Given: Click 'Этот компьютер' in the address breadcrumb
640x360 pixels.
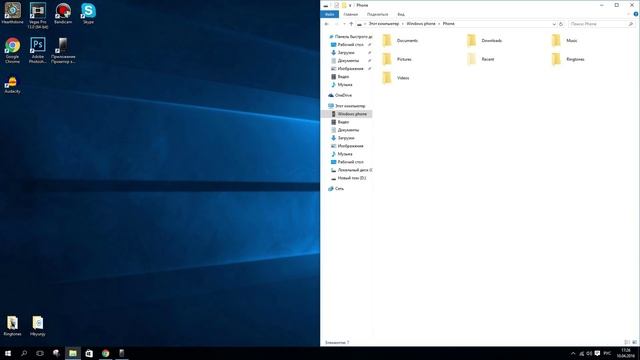Looking at the screenshot, I should (384, 24).
